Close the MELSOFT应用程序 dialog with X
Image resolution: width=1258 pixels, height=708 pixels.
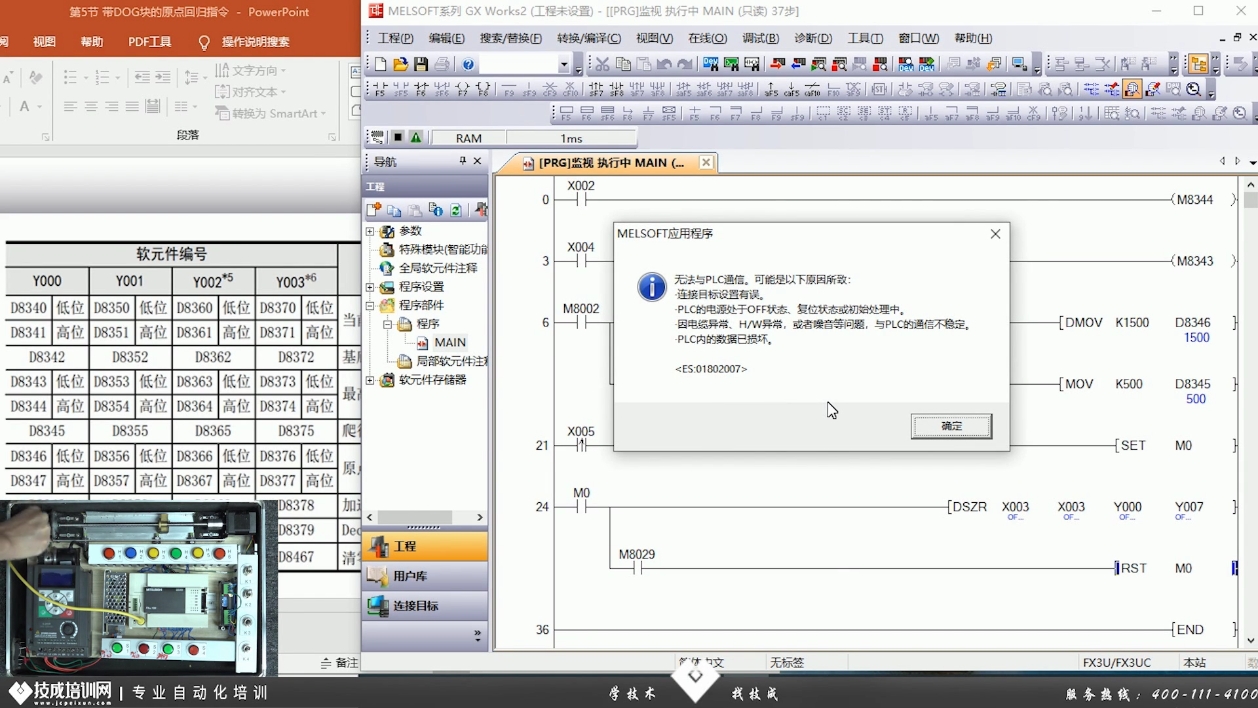pyautogui.click(x=995, y=234)
